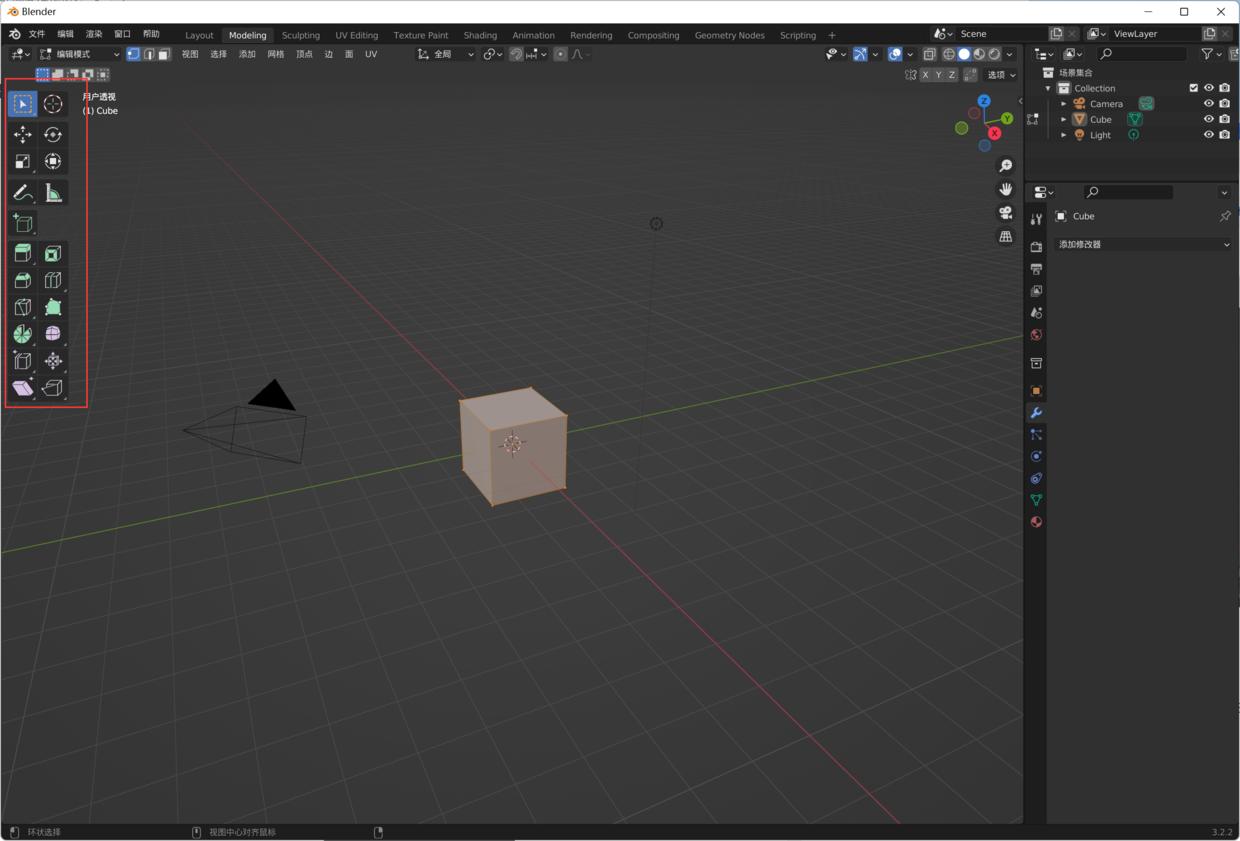Open Modifier Properties via the wrench icon
This screenshot has height=841, width=1240.
pos(1035,413)
